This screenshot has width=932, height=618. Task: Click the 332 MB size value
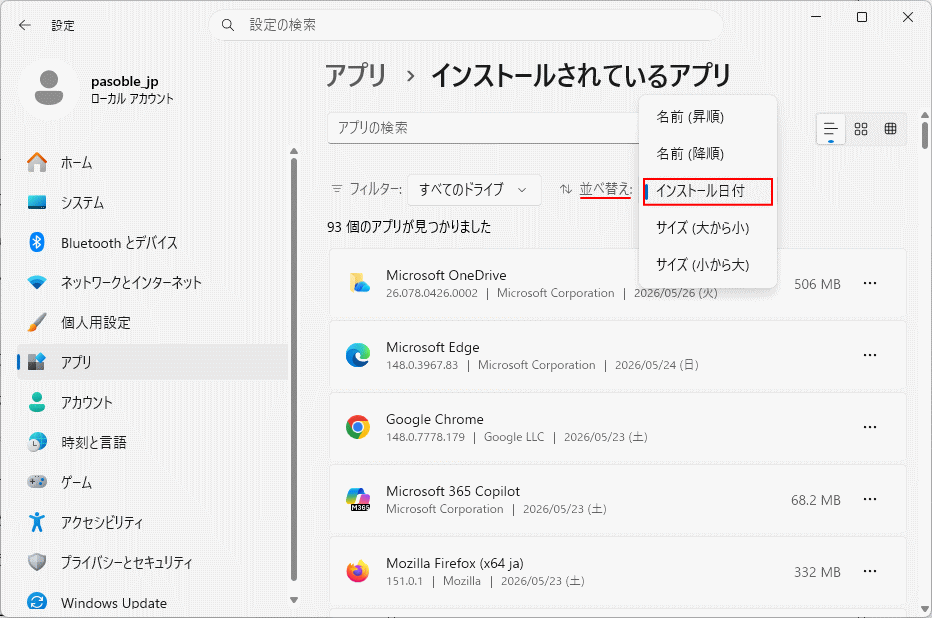point(817,572)
